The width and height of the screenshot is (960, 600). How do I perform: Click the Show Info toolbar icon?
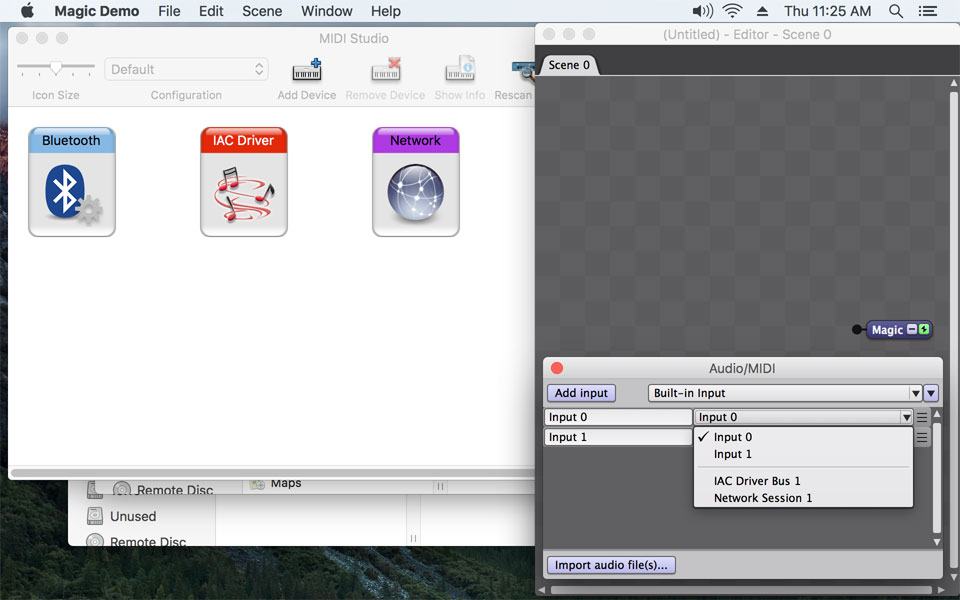pyautogui.click(x=460, y=70)
